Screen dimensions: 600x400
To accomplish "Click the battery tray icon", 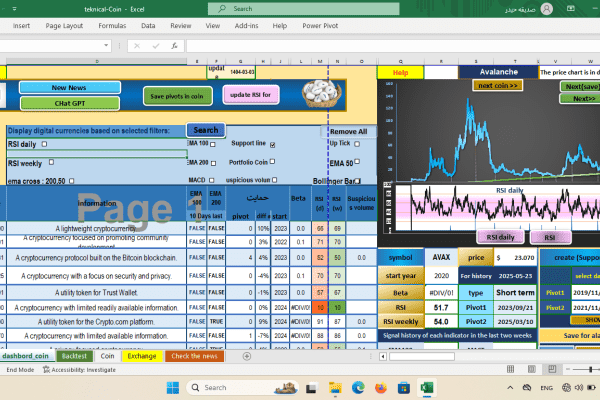I will click(x=592, y=388).
